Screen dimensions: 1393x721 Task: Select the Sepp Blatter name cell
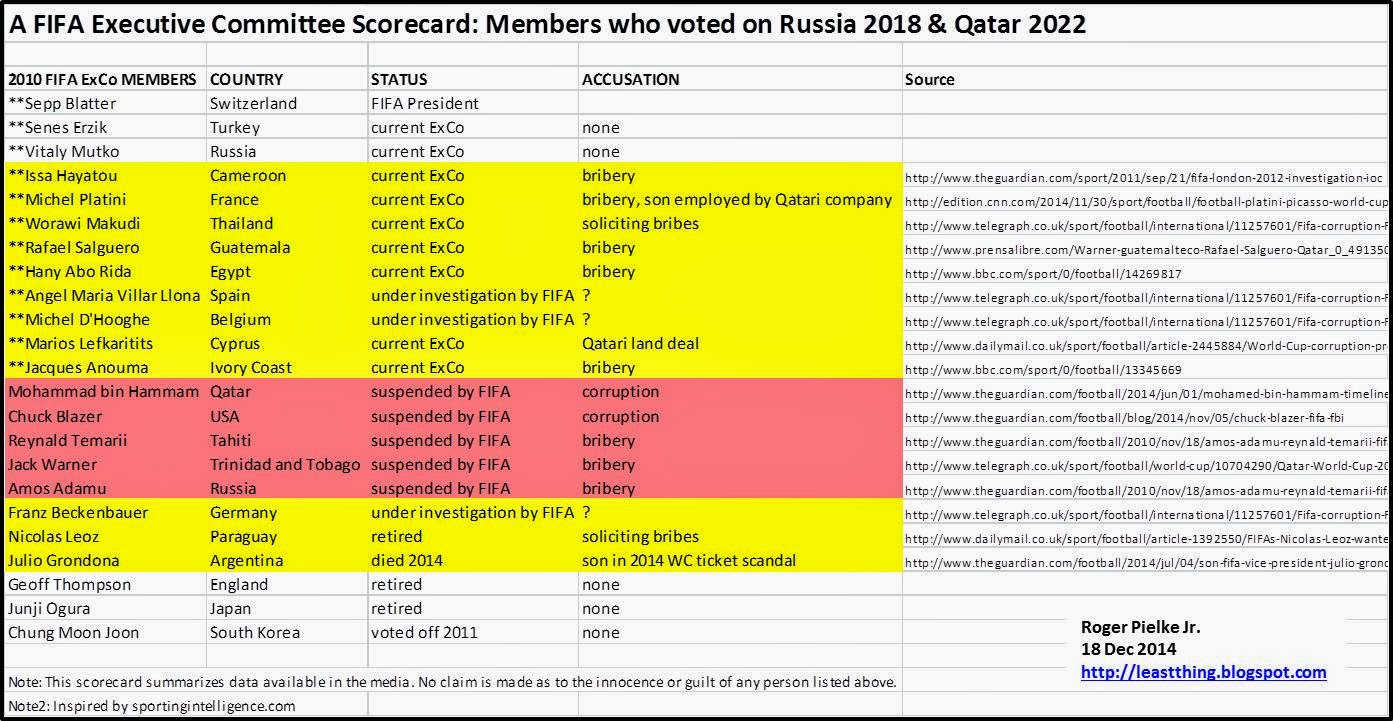click(105, 103)
